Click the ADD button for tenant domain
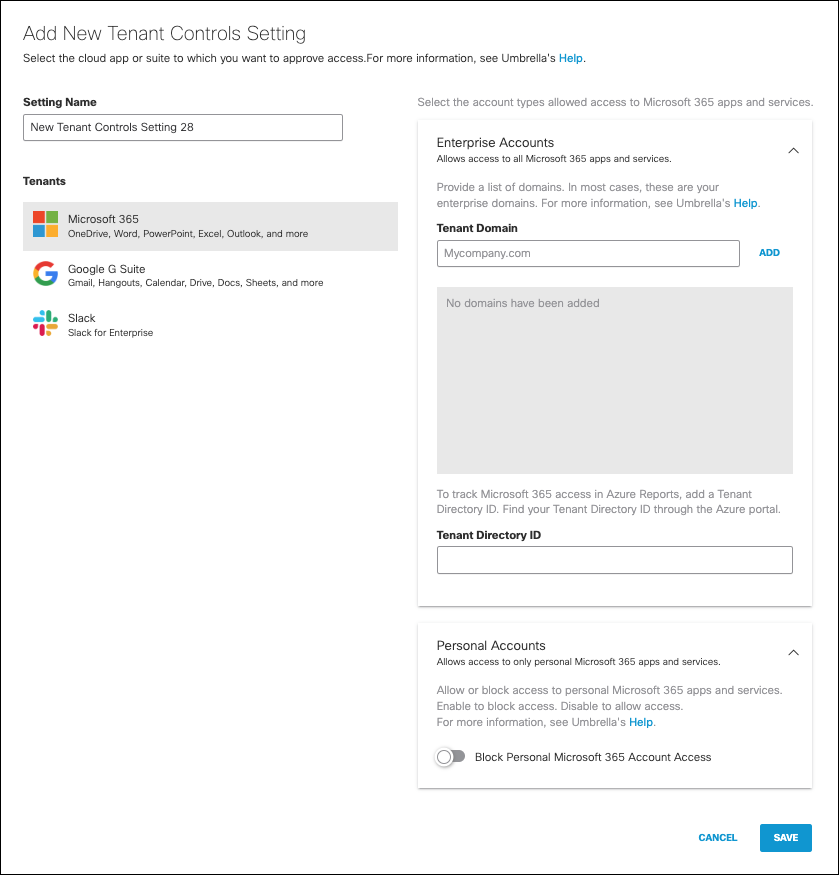Image resolution: width=839 pixels, height=875 pixels. pos(769,253)
